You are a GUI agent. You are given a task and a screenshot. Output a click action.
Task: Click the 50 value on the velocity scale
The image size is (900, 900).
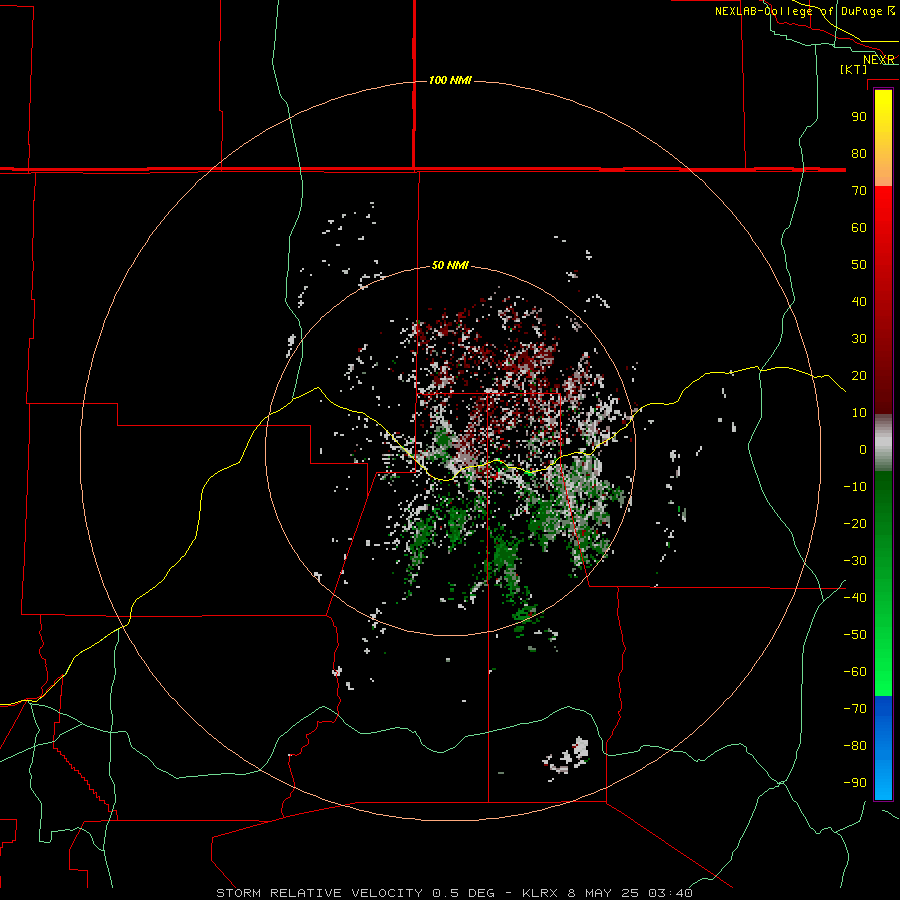859,265
